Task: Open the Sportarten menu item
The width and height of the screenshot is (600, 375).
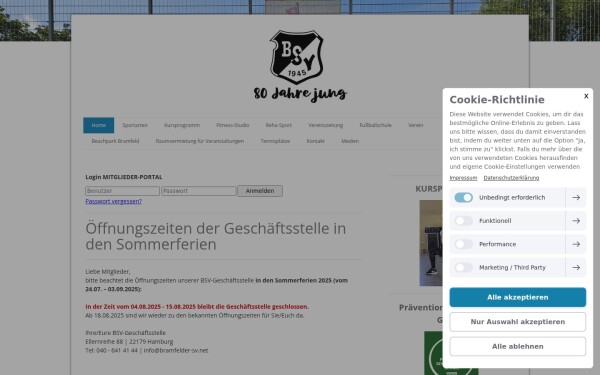Action: coord(135,125)
